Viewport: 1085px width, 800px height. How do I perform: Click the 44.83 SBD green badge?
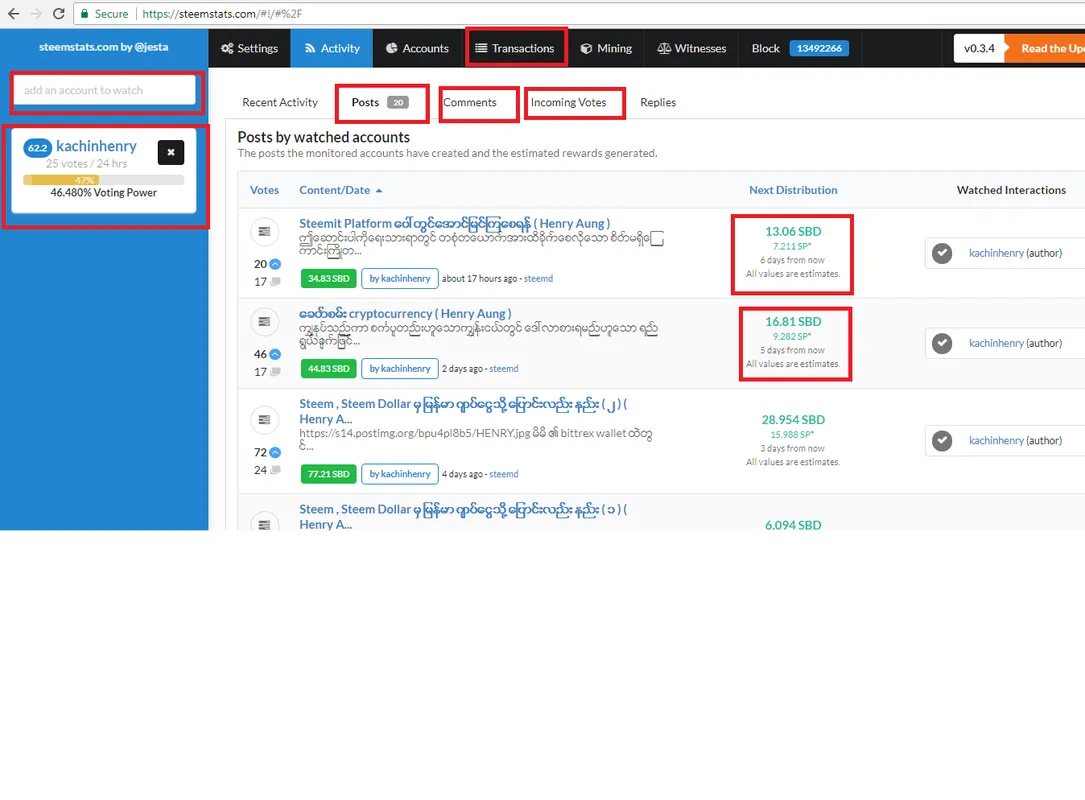[x=329, y=368]
